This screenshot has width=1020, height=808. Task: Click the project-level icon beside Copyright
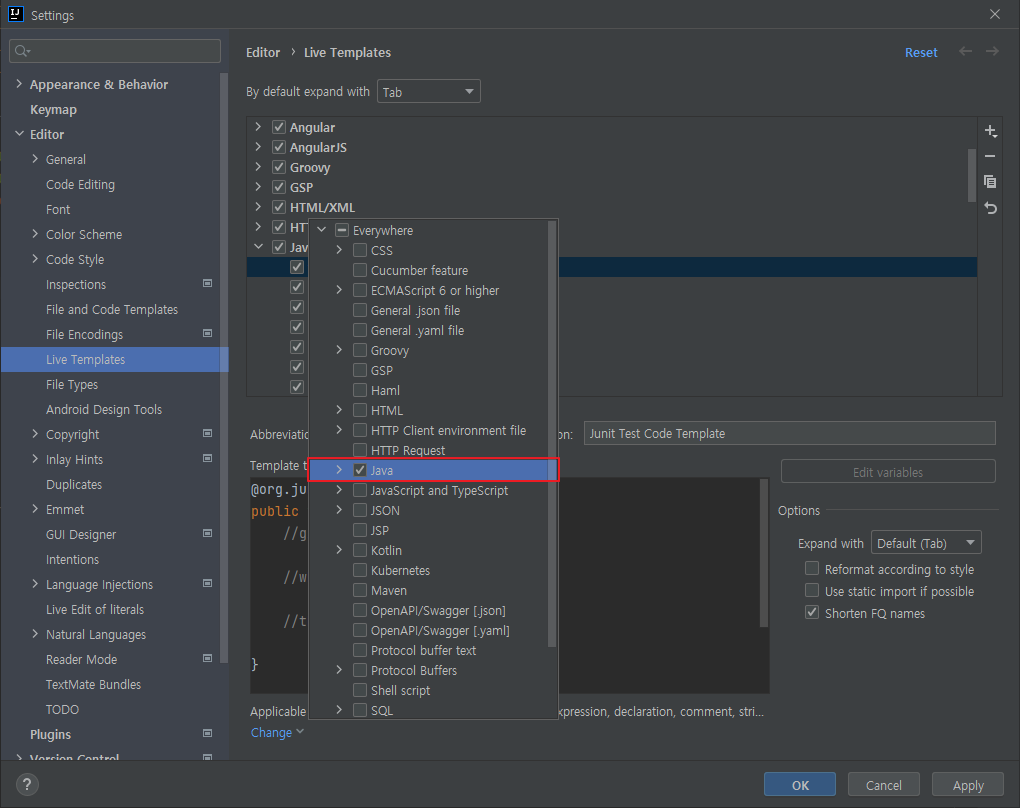(x=208, y=434)
